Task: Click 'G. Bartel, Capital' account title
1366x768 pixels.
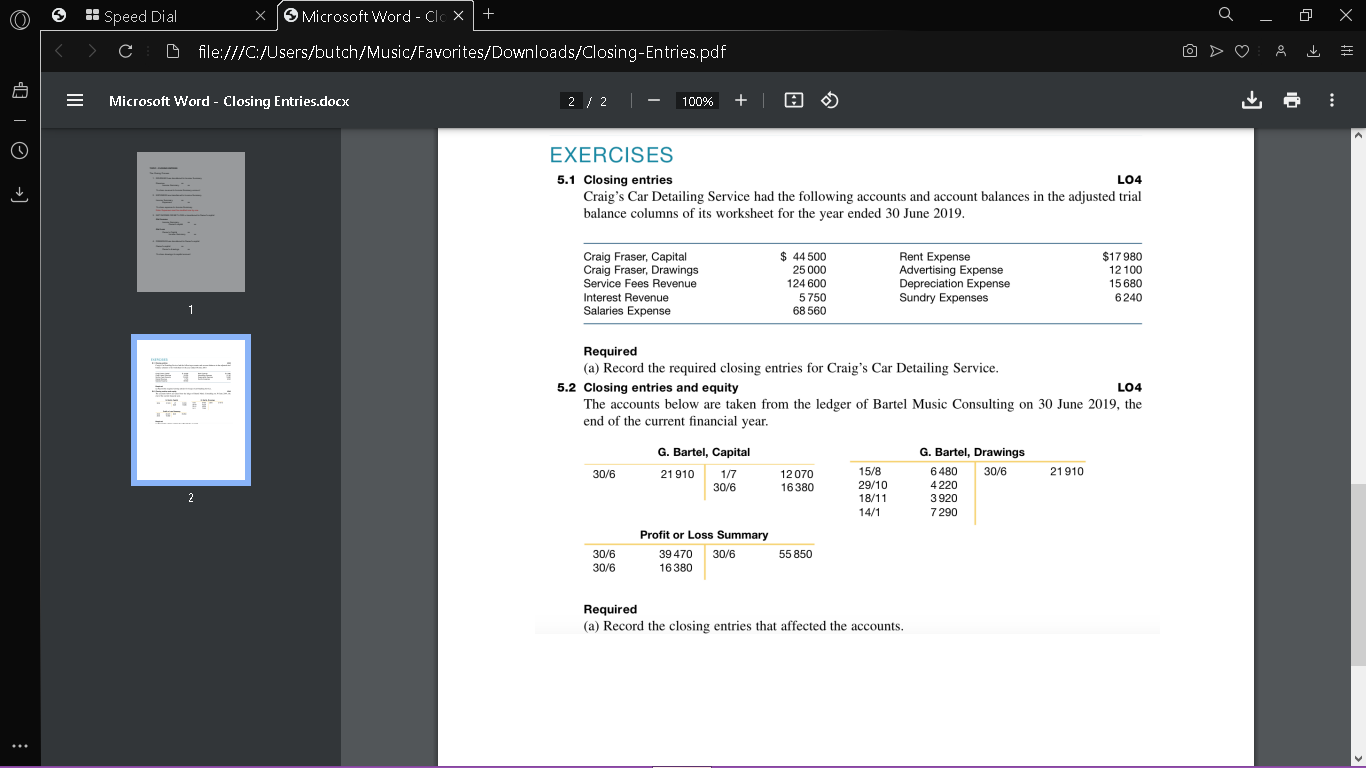Action: [704, 452]
